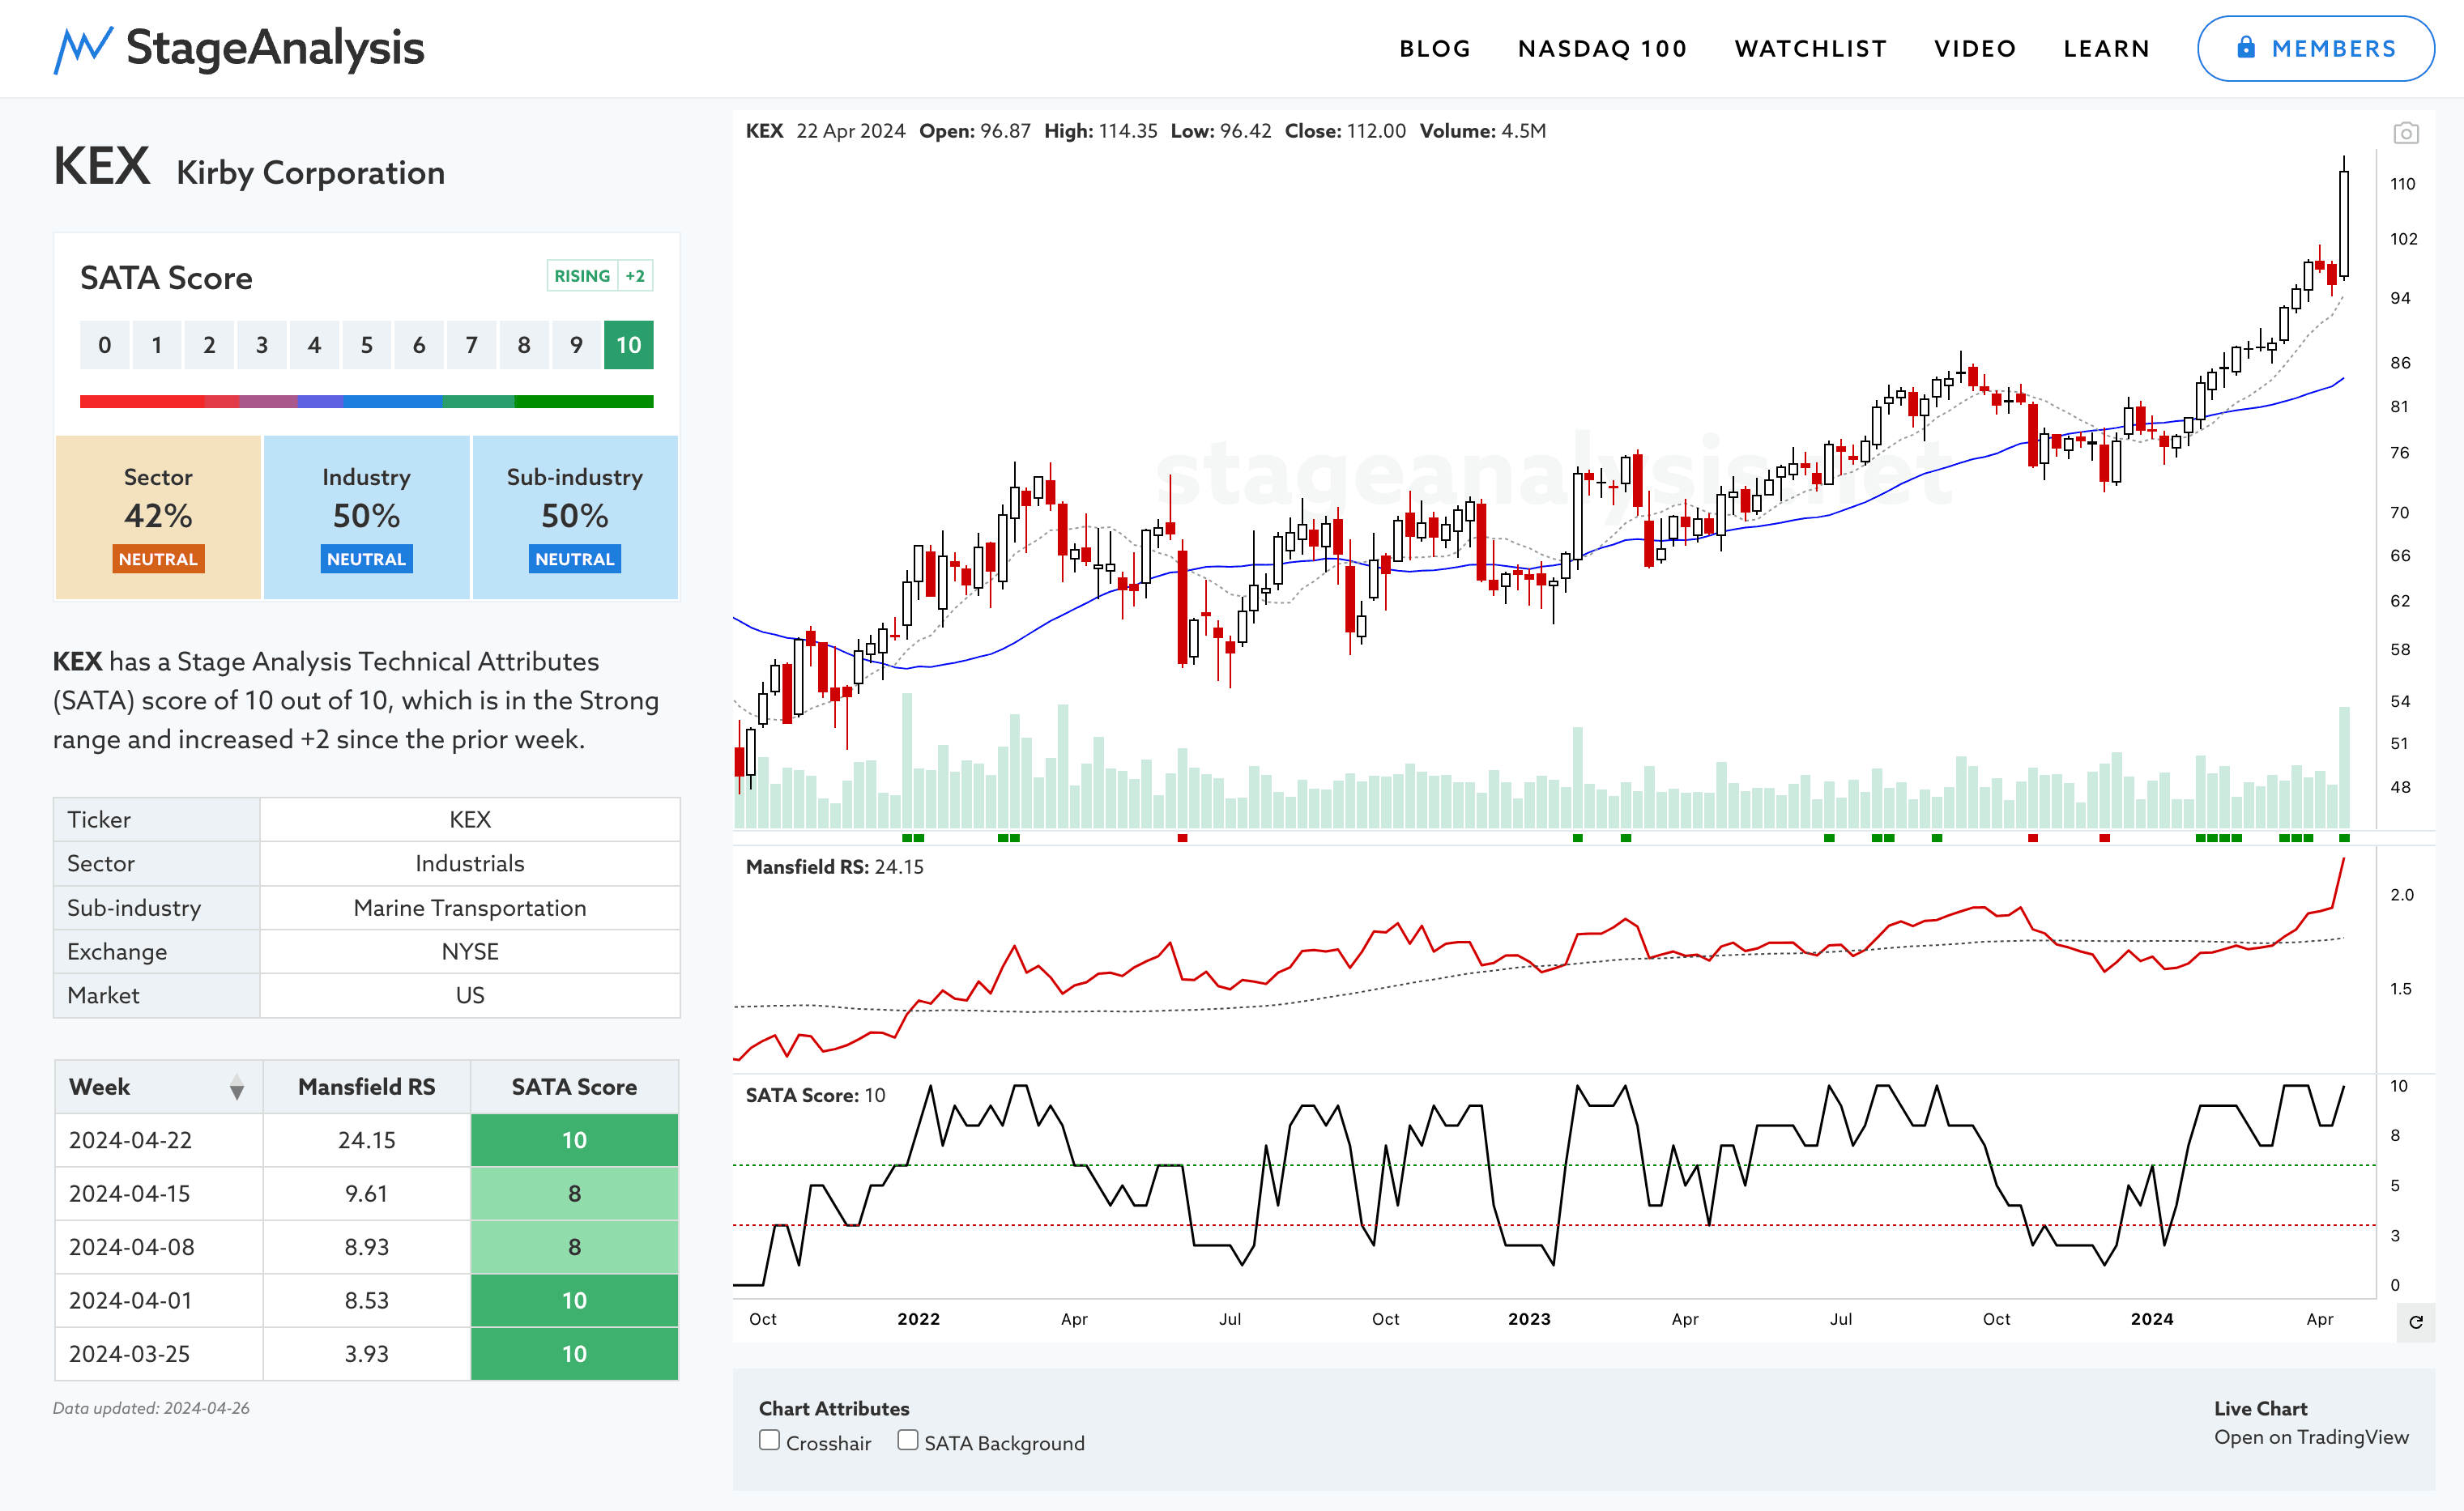2464x1511 pixels.
Task: Enable the Crosshair checkbox
Action: pos(769,1441)
